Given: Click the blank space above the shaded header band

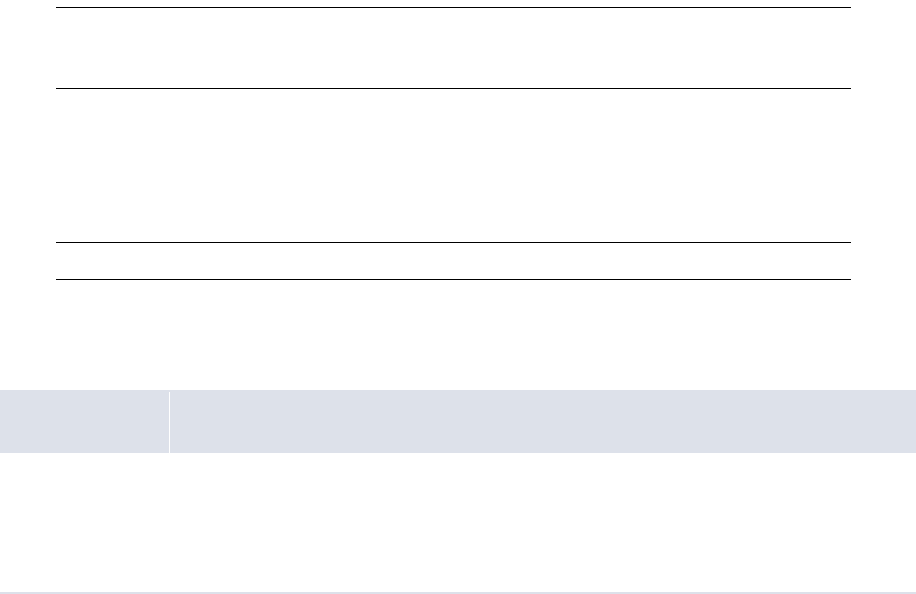Looking at the screenshot, I should (x=452, y=335).
